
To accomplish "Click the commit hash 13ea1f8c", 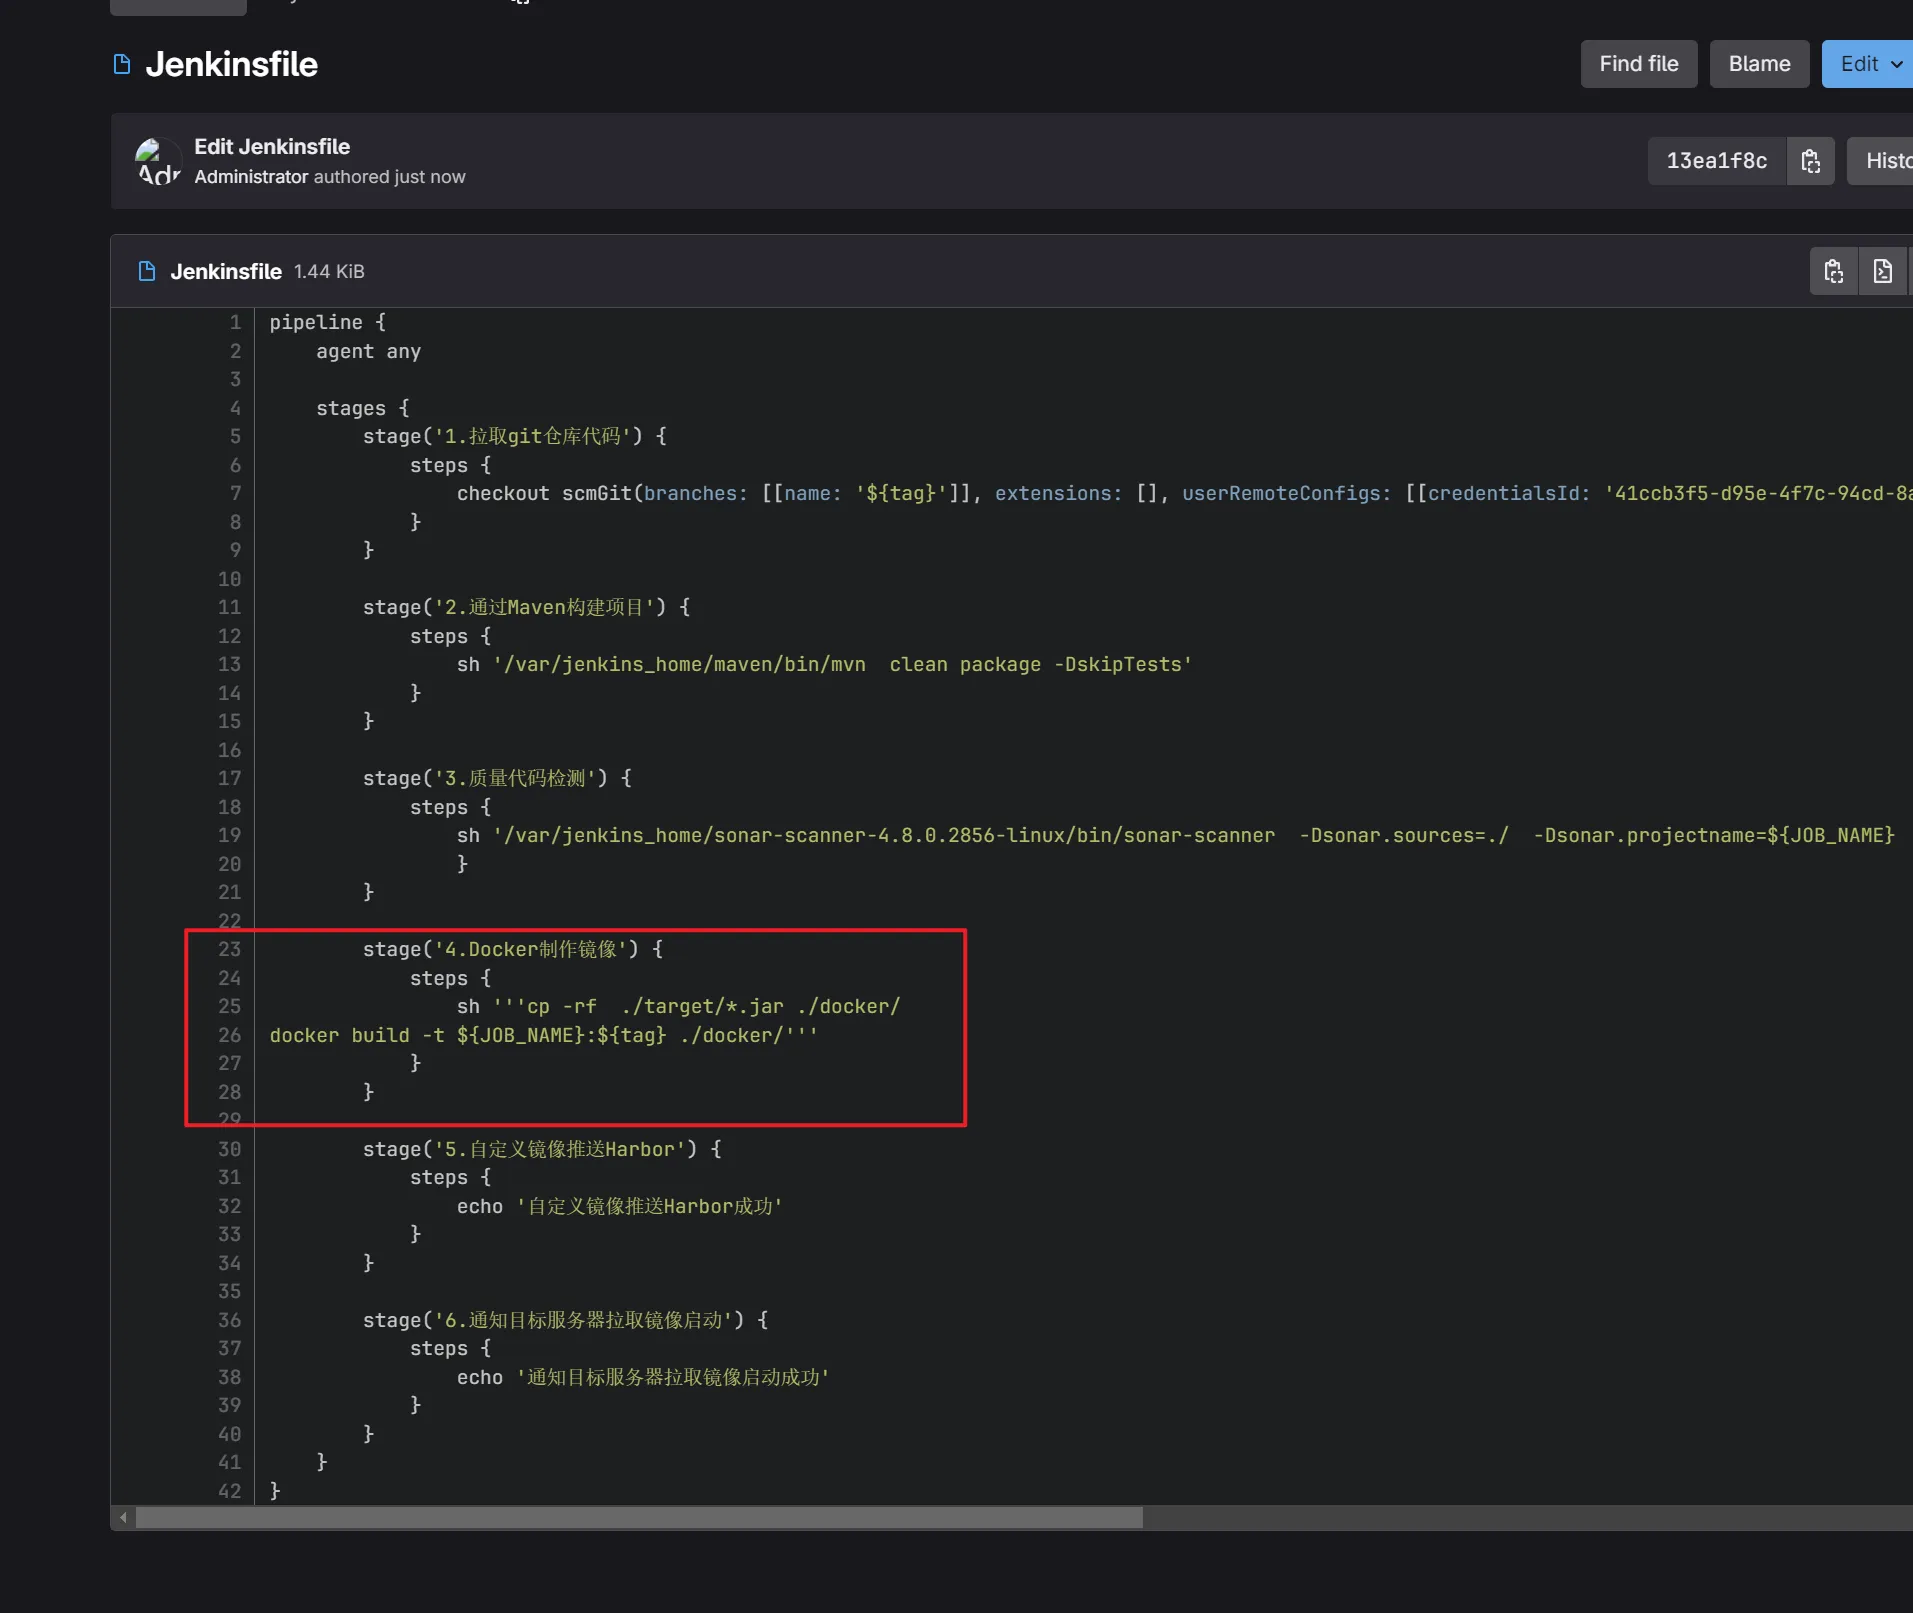I will coord(1716,161).
